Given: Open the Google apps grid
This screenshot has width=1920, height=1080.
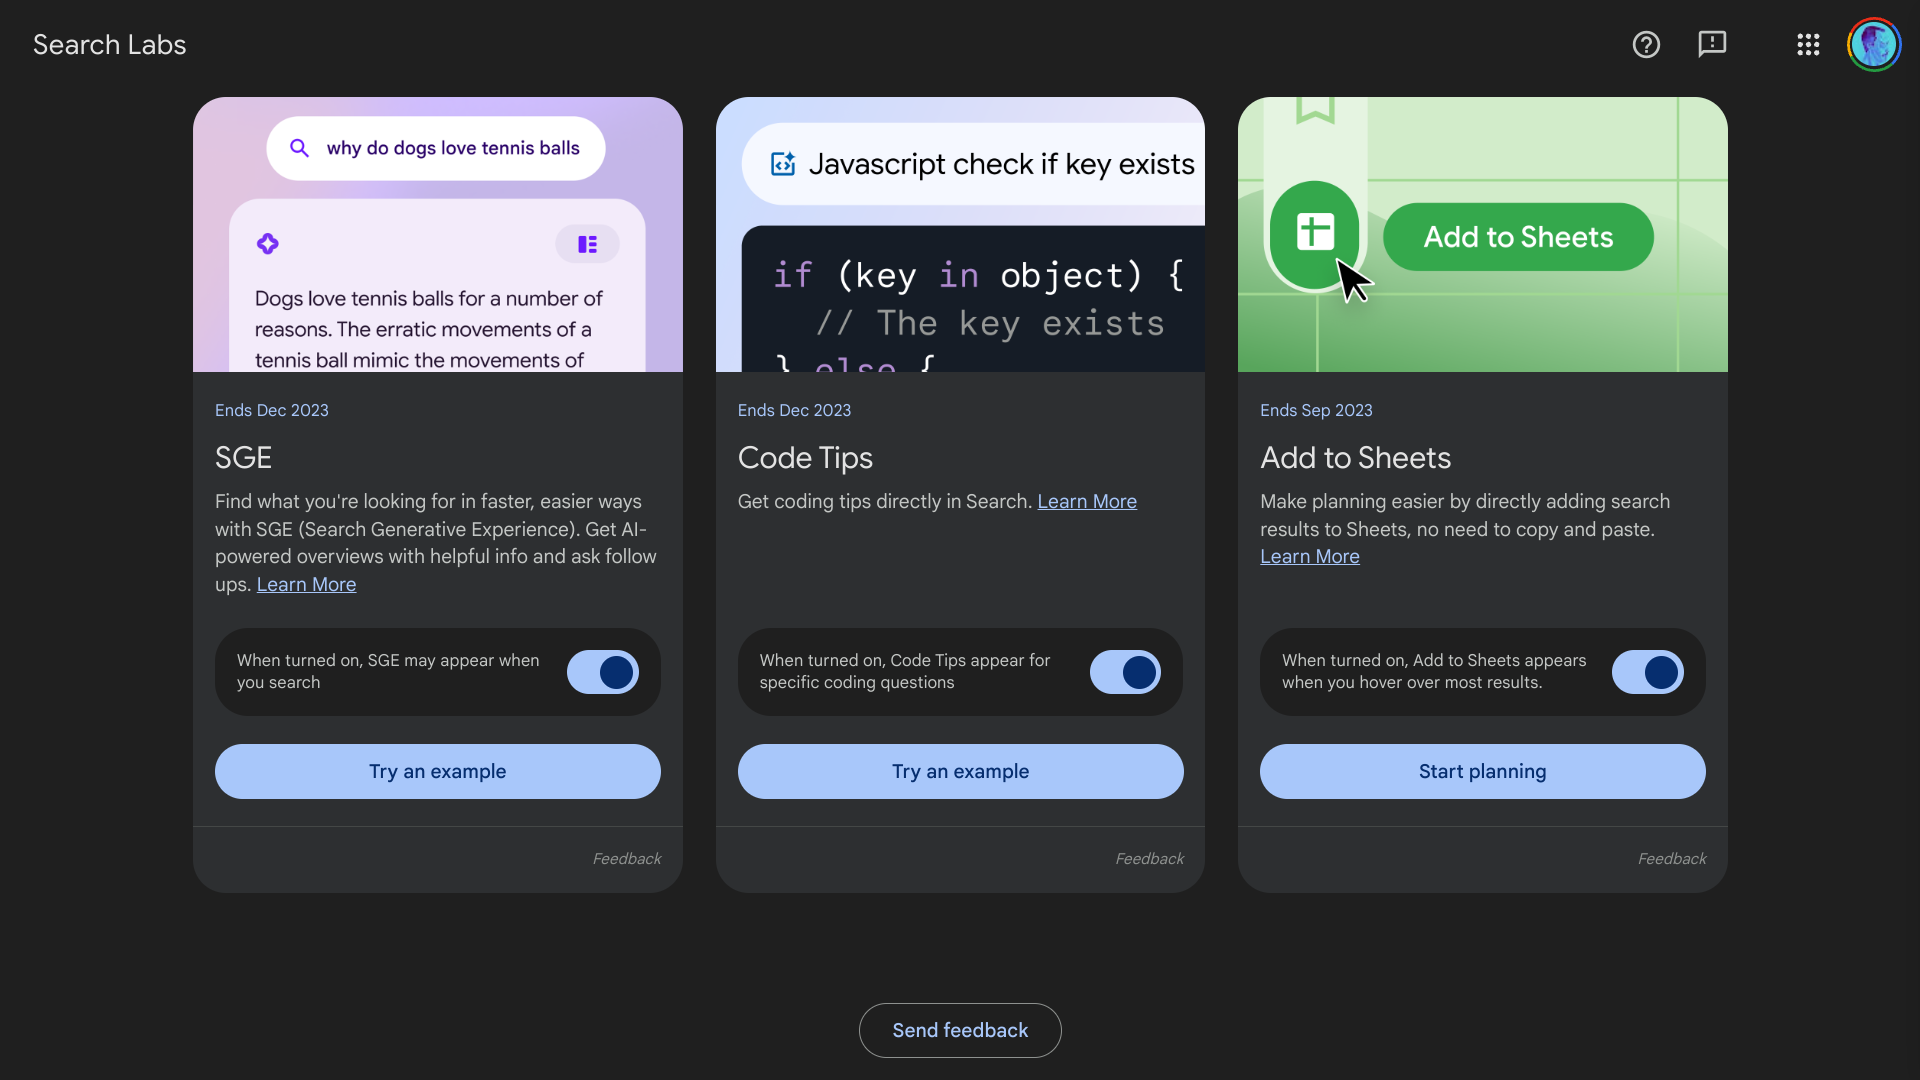Looking at the screenshot, I should click(1808, 45).
